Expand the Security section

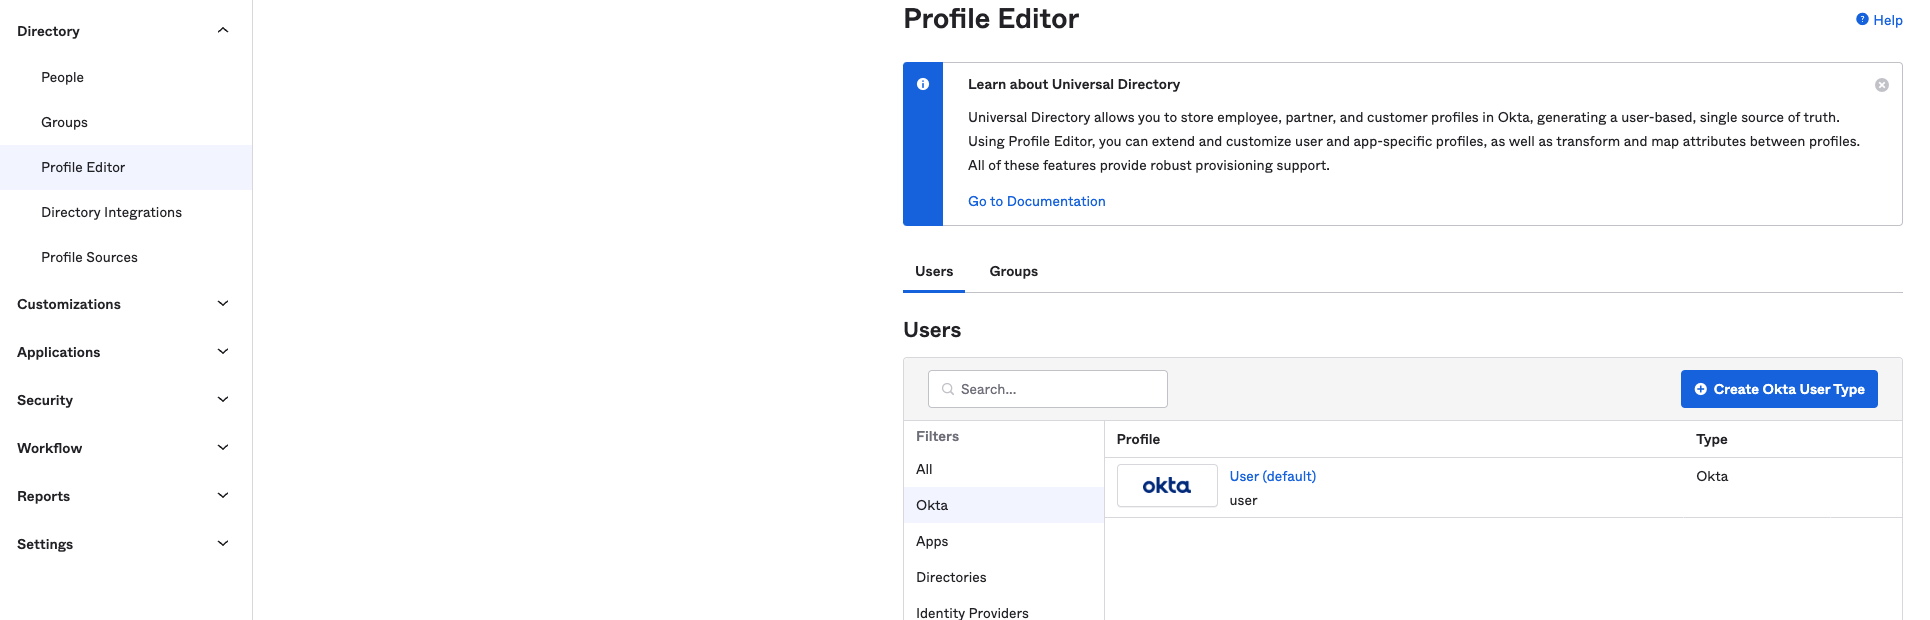pyautogui.click(x=223, y=400)
